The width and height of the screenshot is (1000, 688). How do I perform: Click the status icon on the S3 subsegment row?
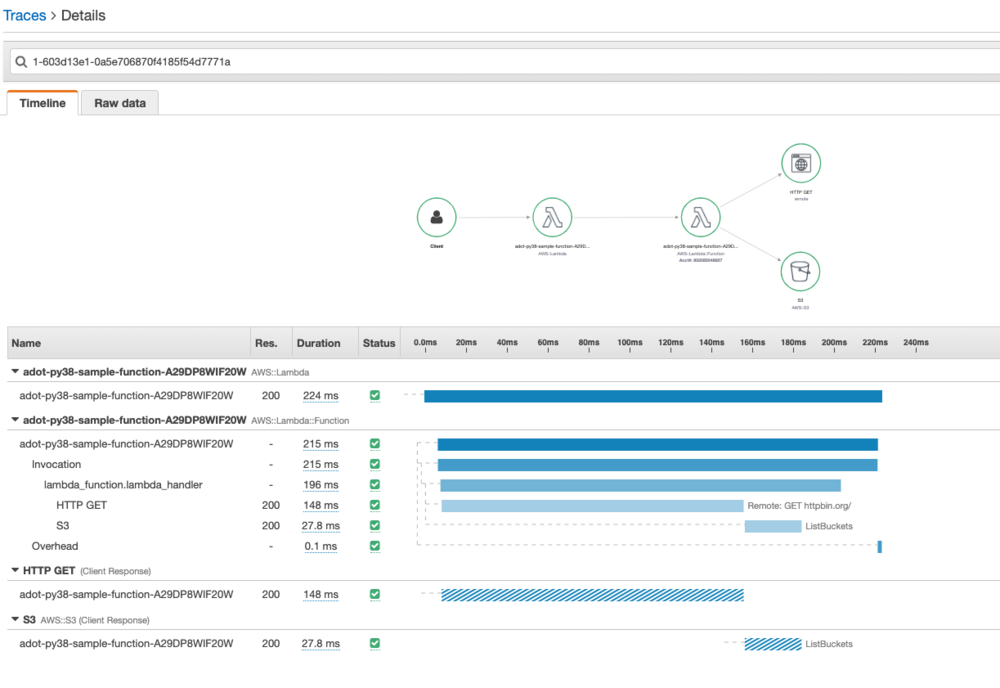(374, 525)
